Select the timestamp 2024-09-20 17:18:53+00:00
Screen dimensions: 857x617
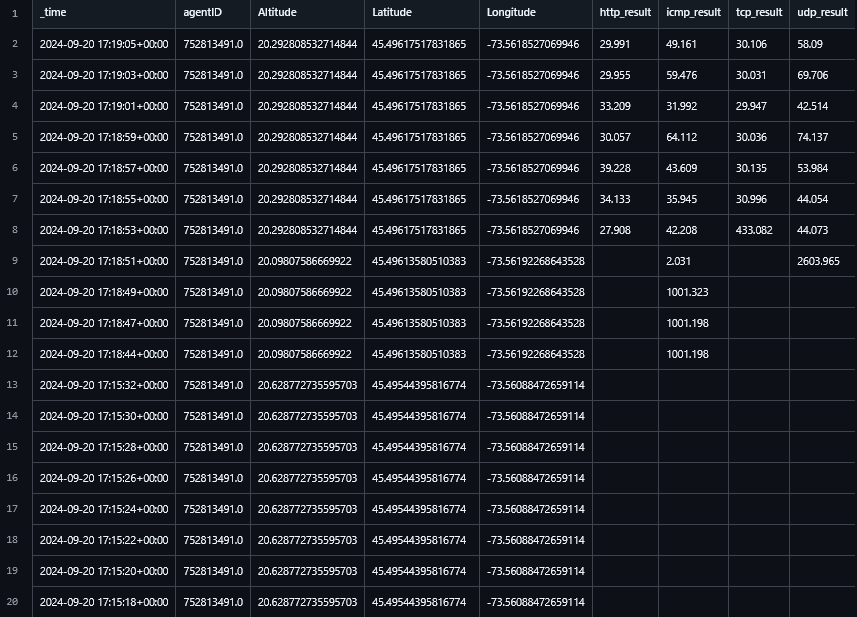pyautogui.click(x=104, y=231)
